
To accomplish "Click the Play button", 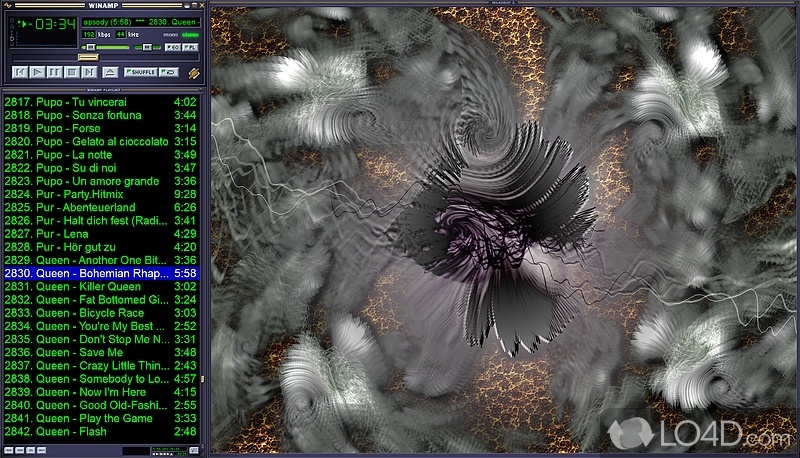I will (37, 72).
